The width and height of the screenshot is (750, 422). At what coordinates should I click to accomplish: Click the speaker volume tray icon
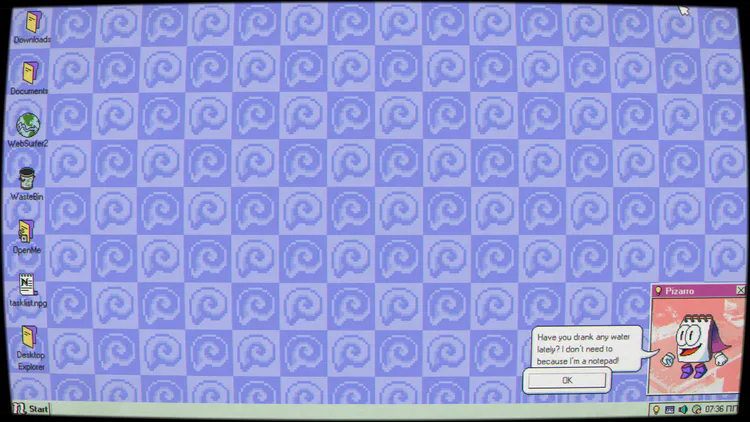[683, 410]
